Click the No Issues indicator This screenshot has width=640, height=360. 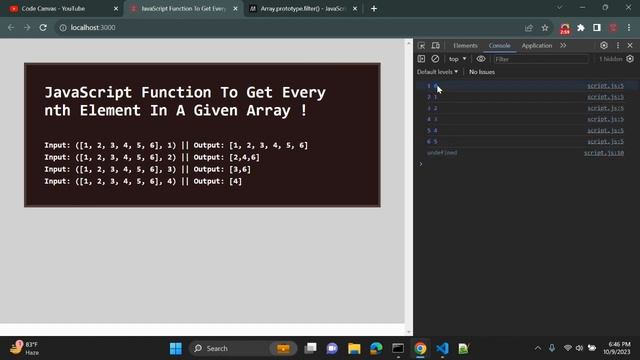(x=482, y=72)
